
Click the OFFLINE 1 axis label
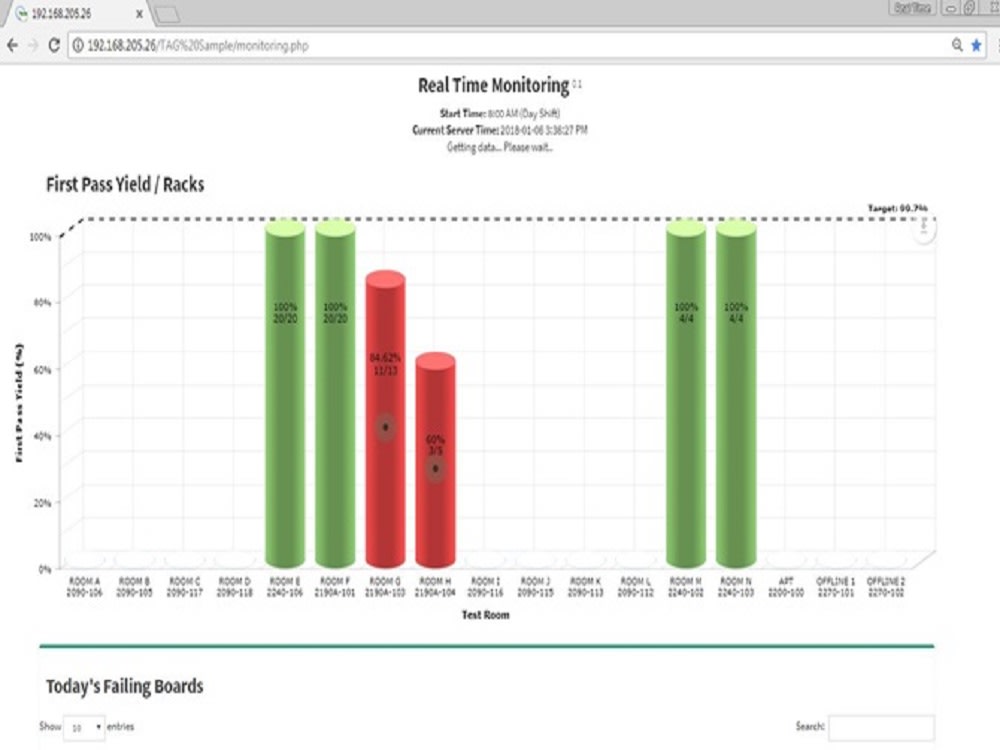point(835,587)
